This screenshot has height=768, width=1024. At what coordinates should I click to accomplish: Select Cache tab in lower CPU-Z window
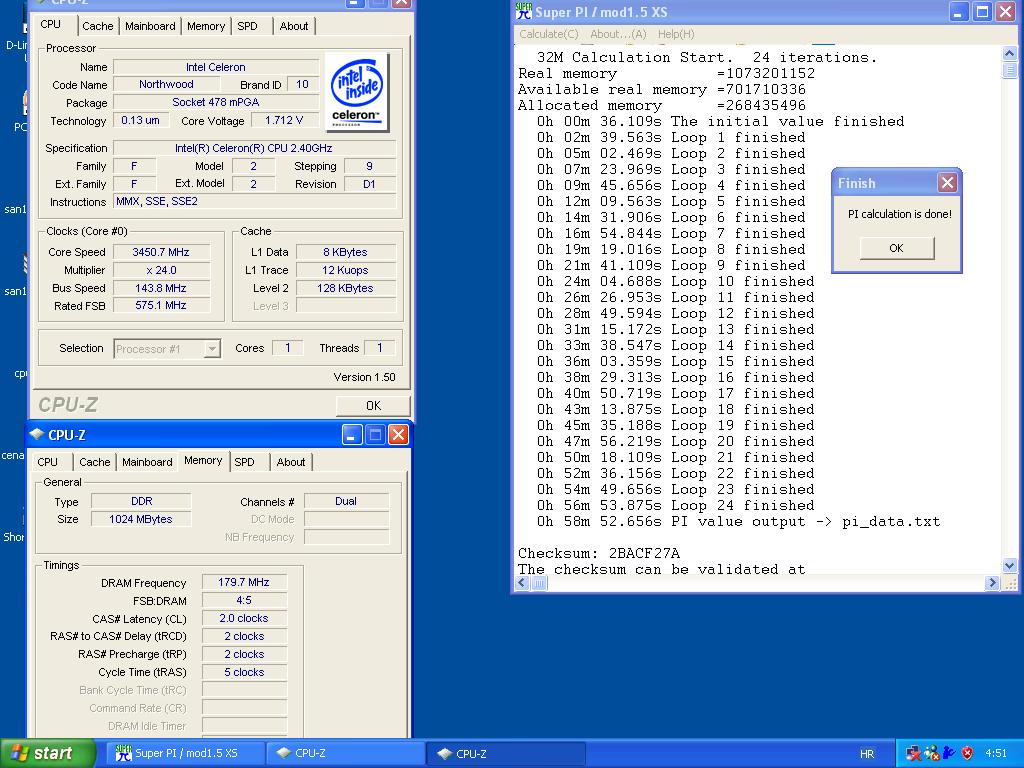coord(95,462)
